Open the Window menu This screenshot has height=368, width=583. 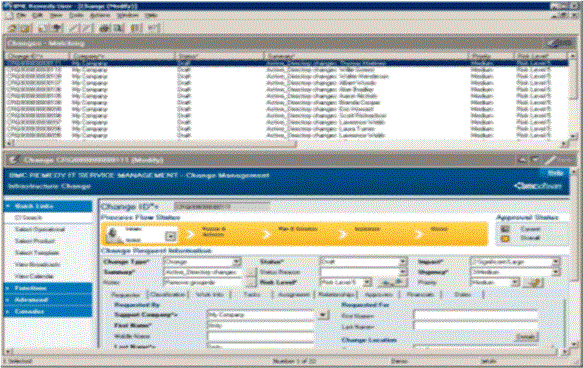click(x=128, y=15)
